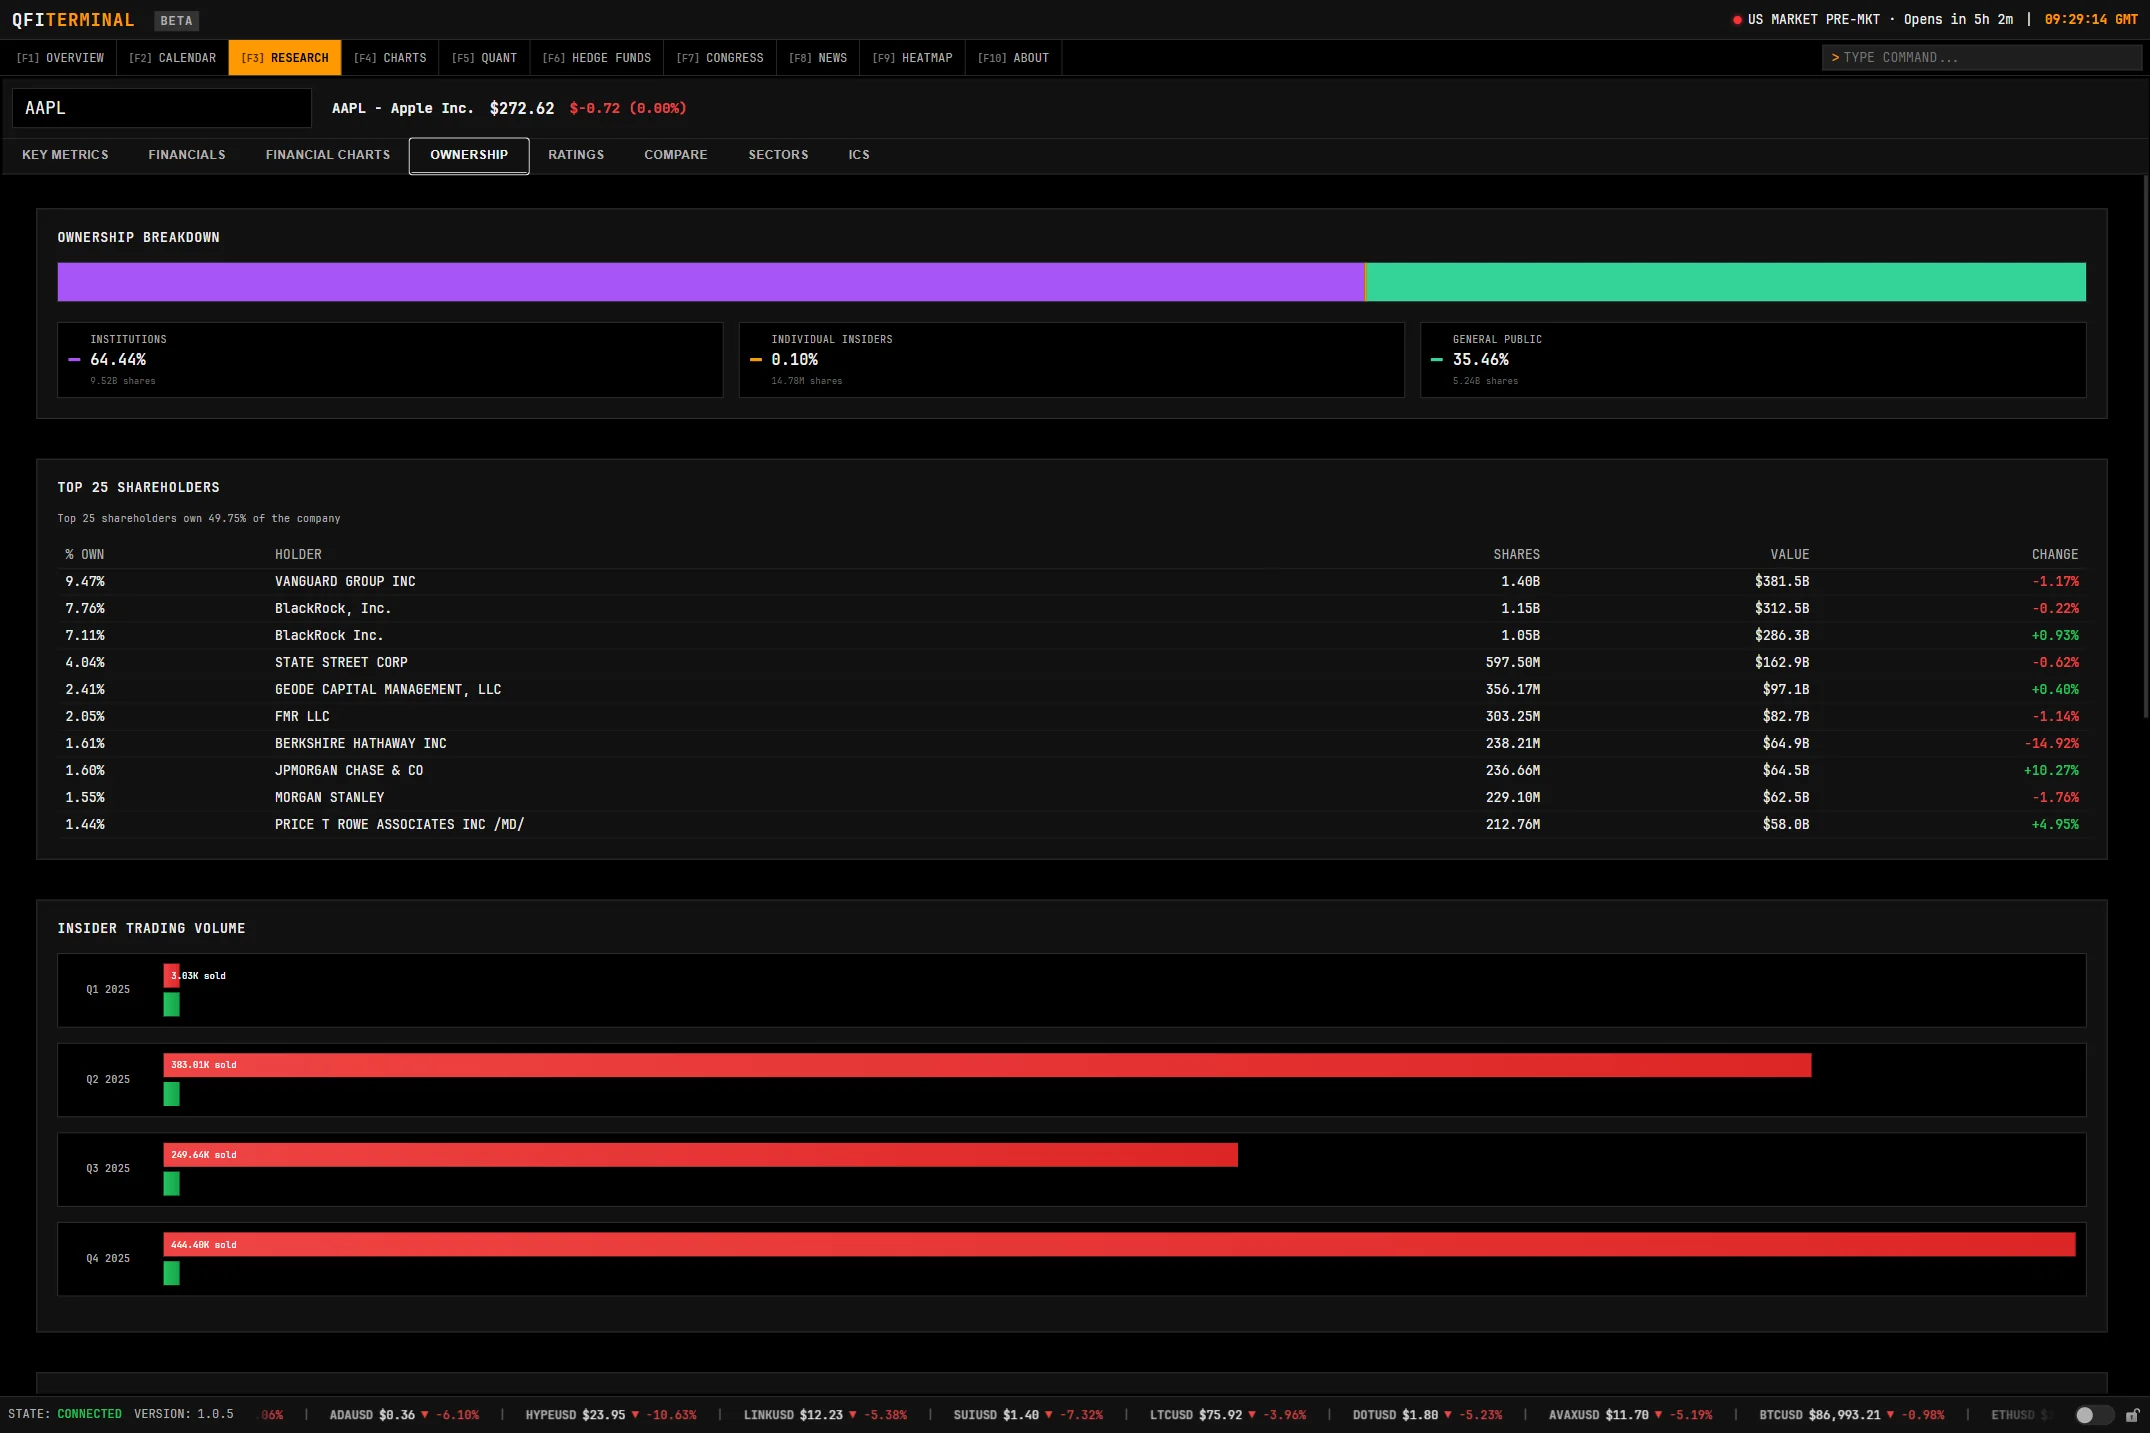Open the Heatmap tab
This screenshot has width=2150, height=1433.
coord(912,58)
